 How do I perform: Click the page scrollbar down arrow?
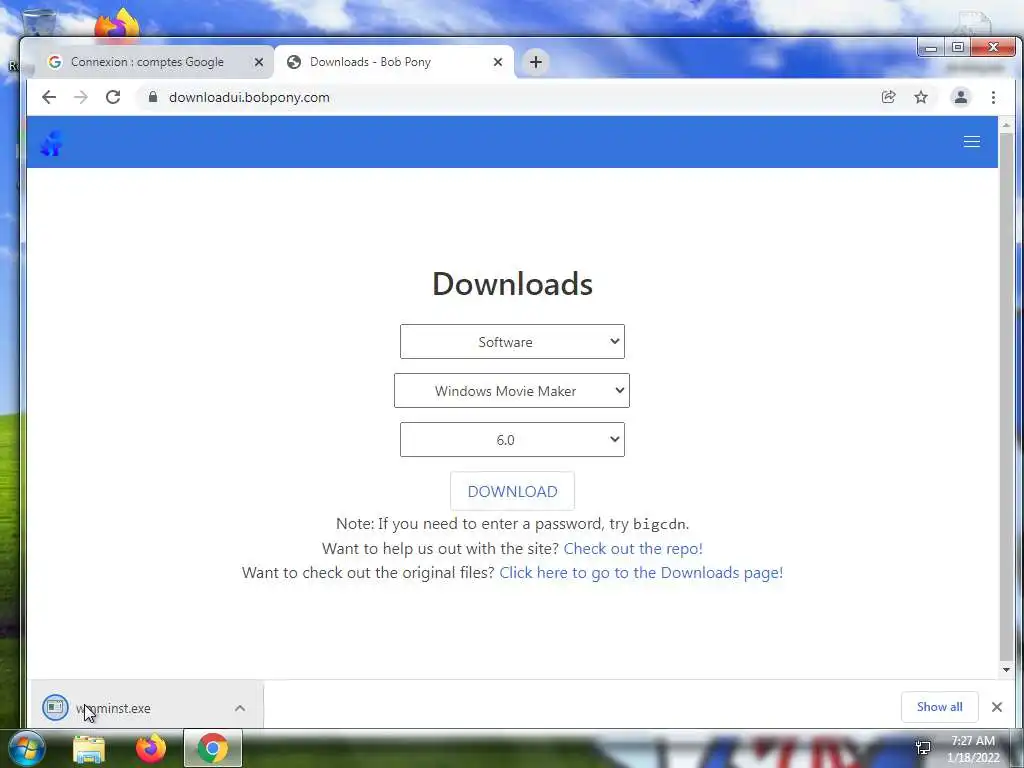1006,669
